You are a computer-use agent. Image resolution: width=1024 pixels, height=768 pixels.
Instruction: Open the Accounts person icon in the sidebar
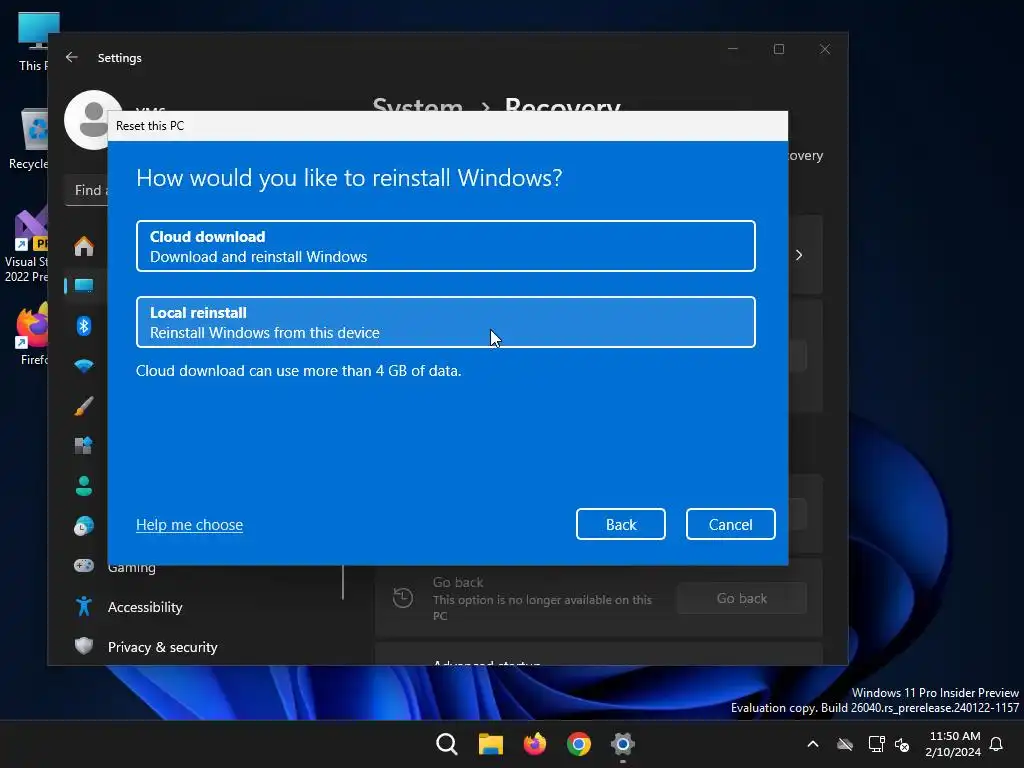(x=84, y=486)
